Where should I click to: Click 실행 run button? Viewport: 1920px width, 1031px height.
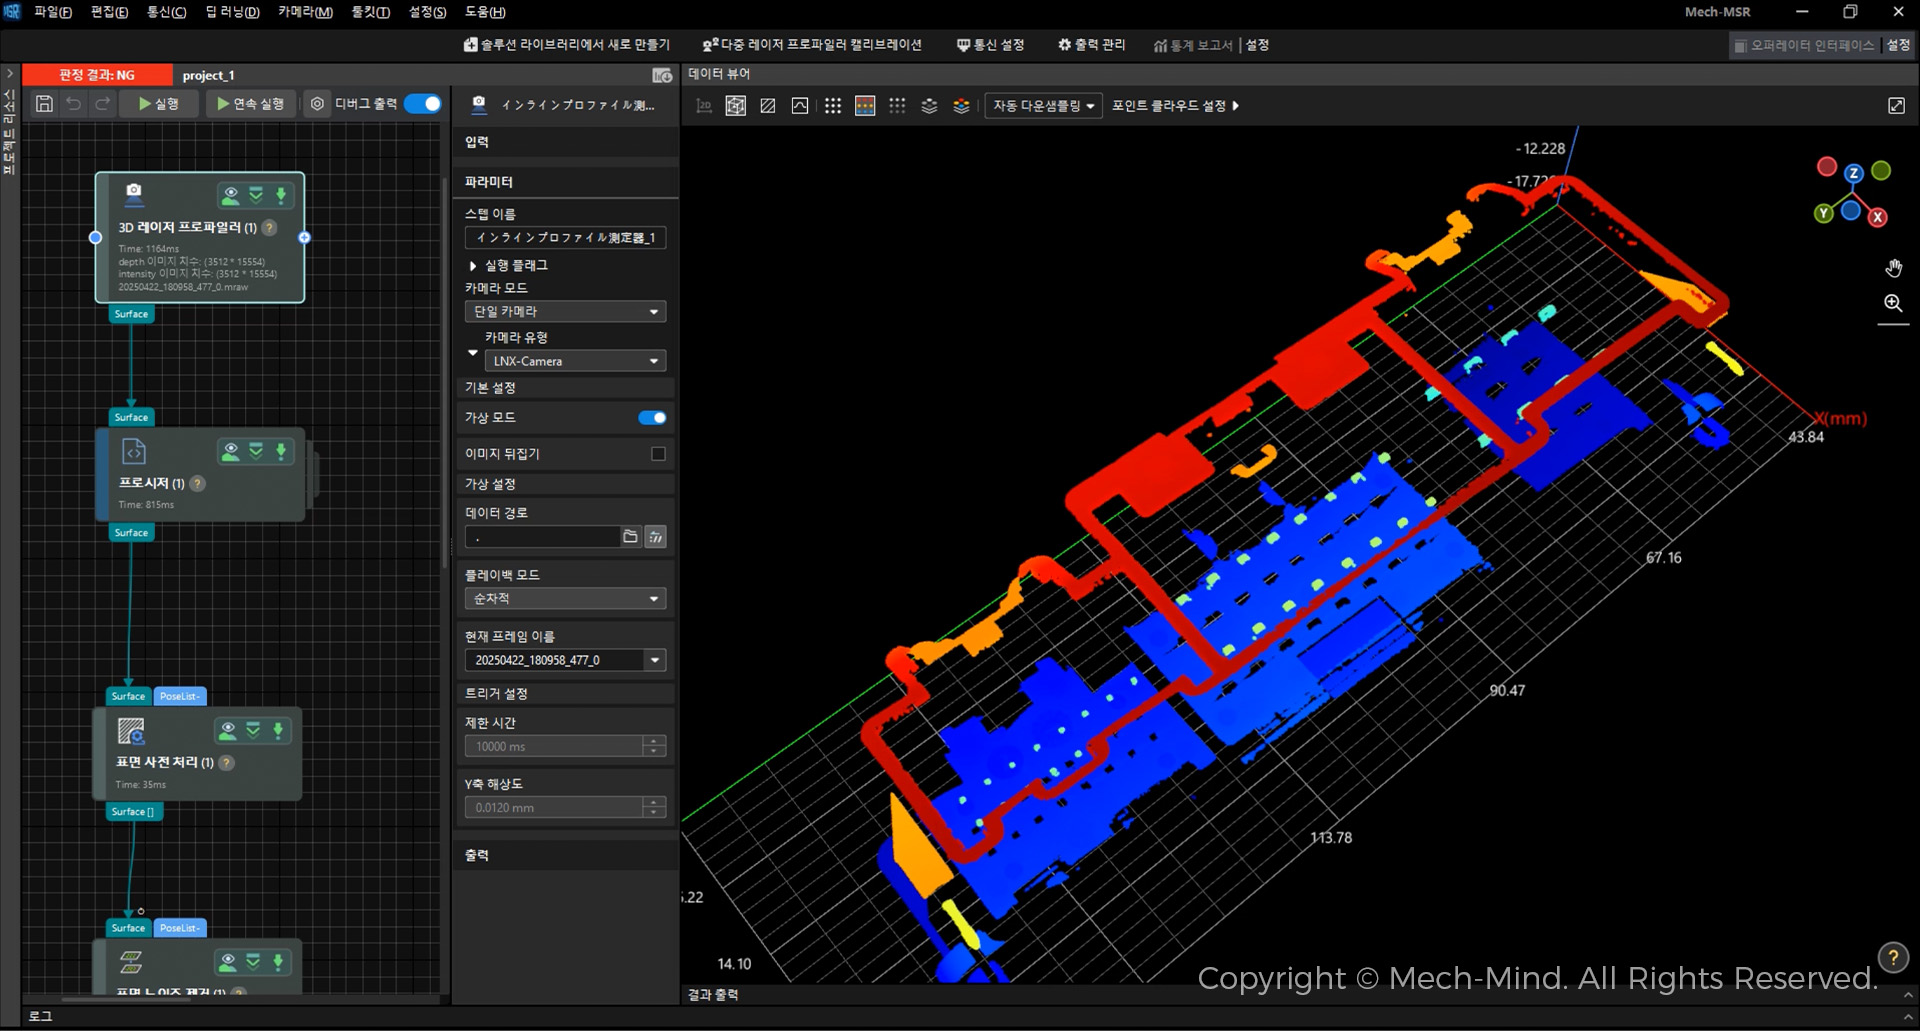pyautogui.click(x=159, y=104)
